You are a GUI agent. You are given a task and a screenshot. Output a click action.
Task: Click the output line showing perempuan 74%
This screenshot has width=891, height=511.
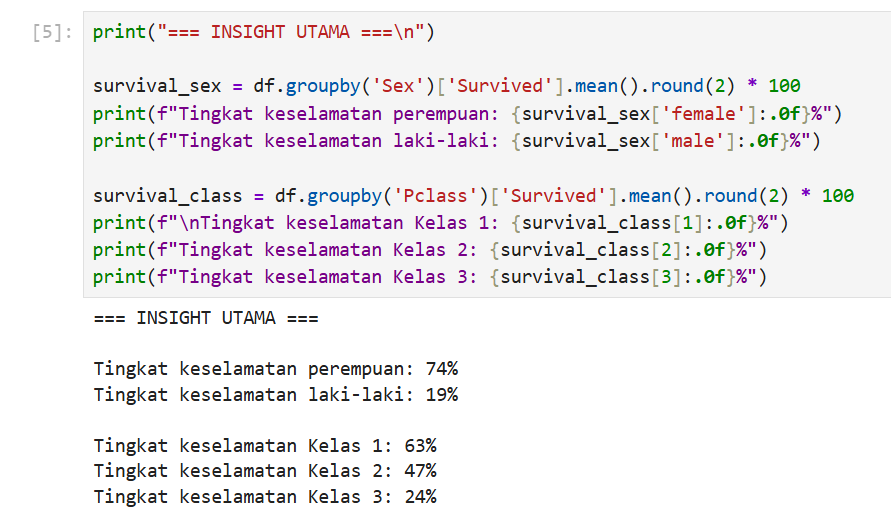click(276, 369)
